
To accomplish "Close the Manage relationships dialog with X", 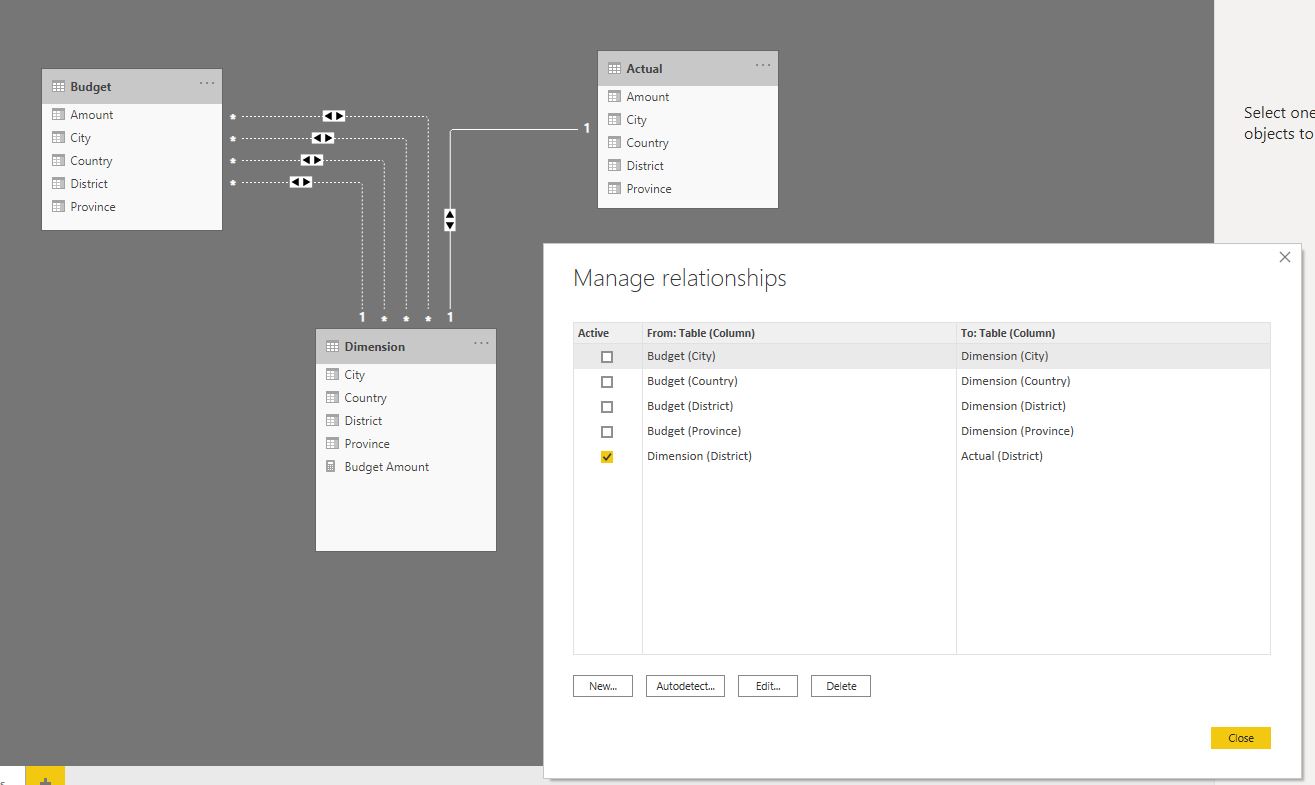I will (1285, 257).
